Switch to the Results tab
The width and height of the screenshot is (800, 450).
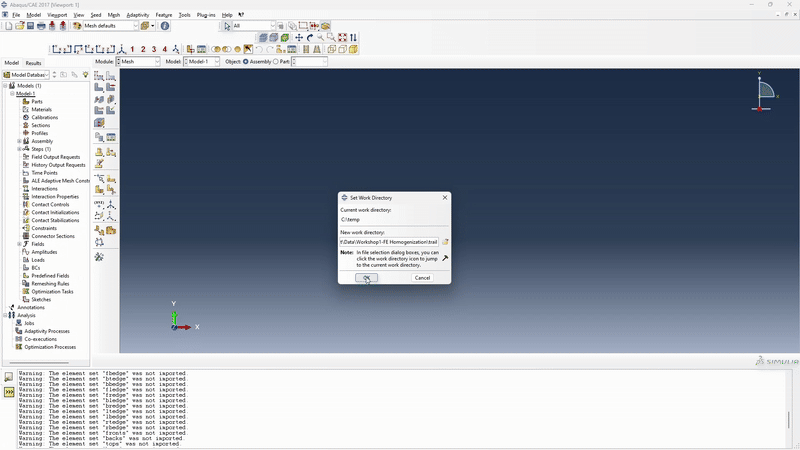pos(33,63)
